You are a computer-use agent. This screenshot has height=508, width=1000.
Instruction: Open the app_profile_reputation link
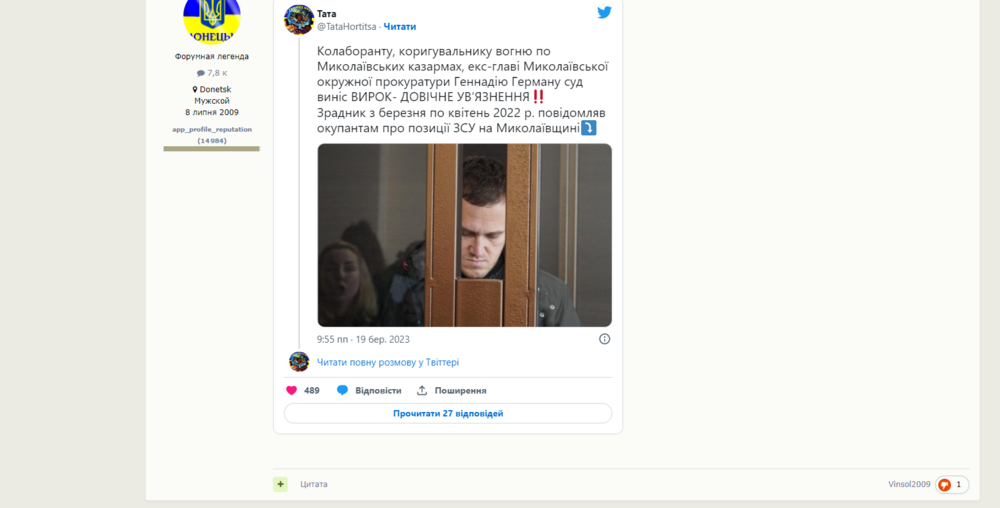tap(212, 129)
